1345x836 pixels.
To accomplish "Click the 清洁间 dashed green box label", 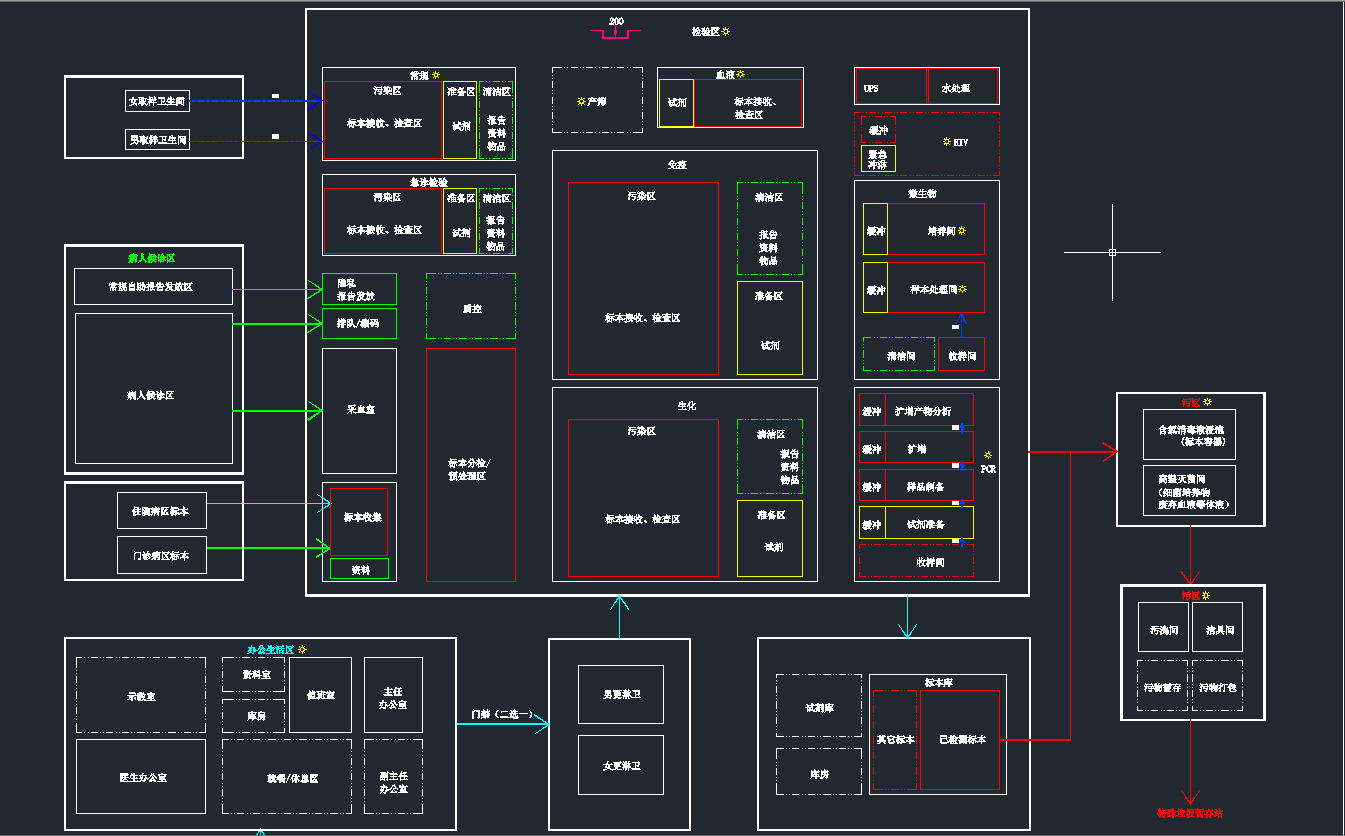I will click(900, 356).
